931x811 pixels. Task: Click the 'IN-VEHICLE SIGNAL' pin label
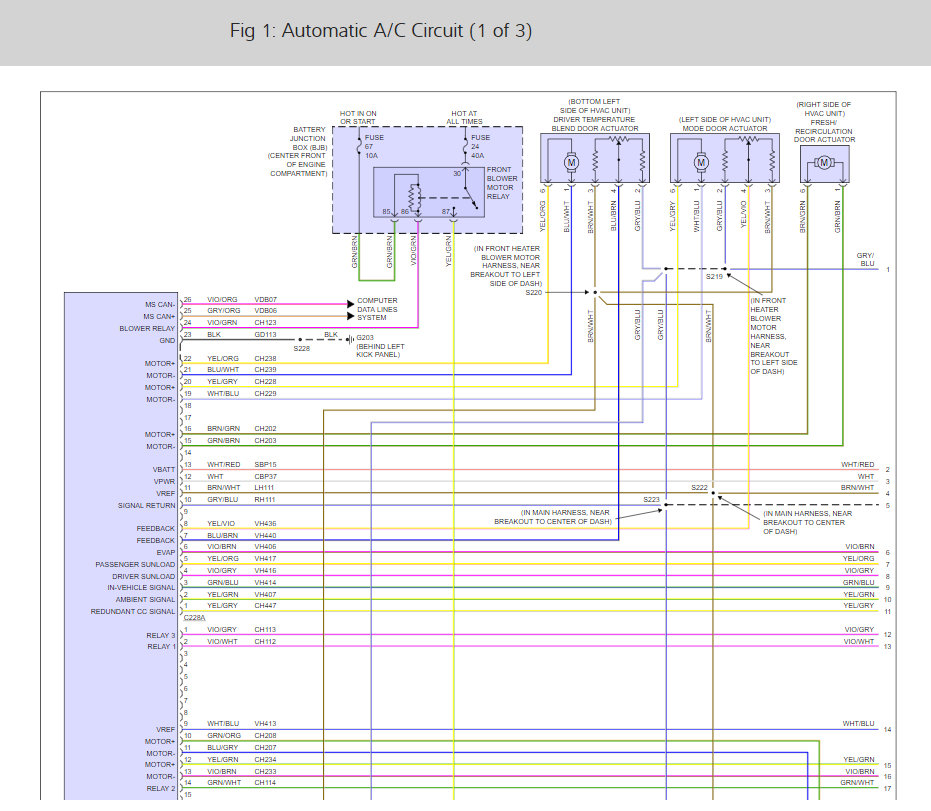click(141, 587)
